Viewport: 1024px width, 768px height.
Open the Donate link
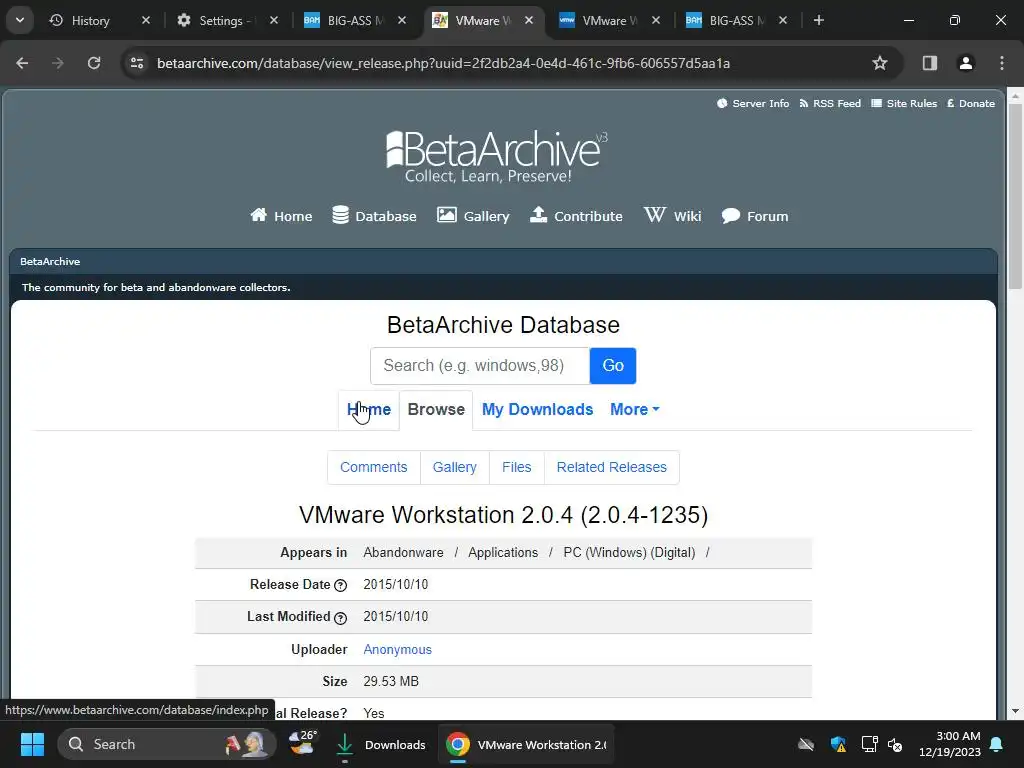[x=970, y=104]
